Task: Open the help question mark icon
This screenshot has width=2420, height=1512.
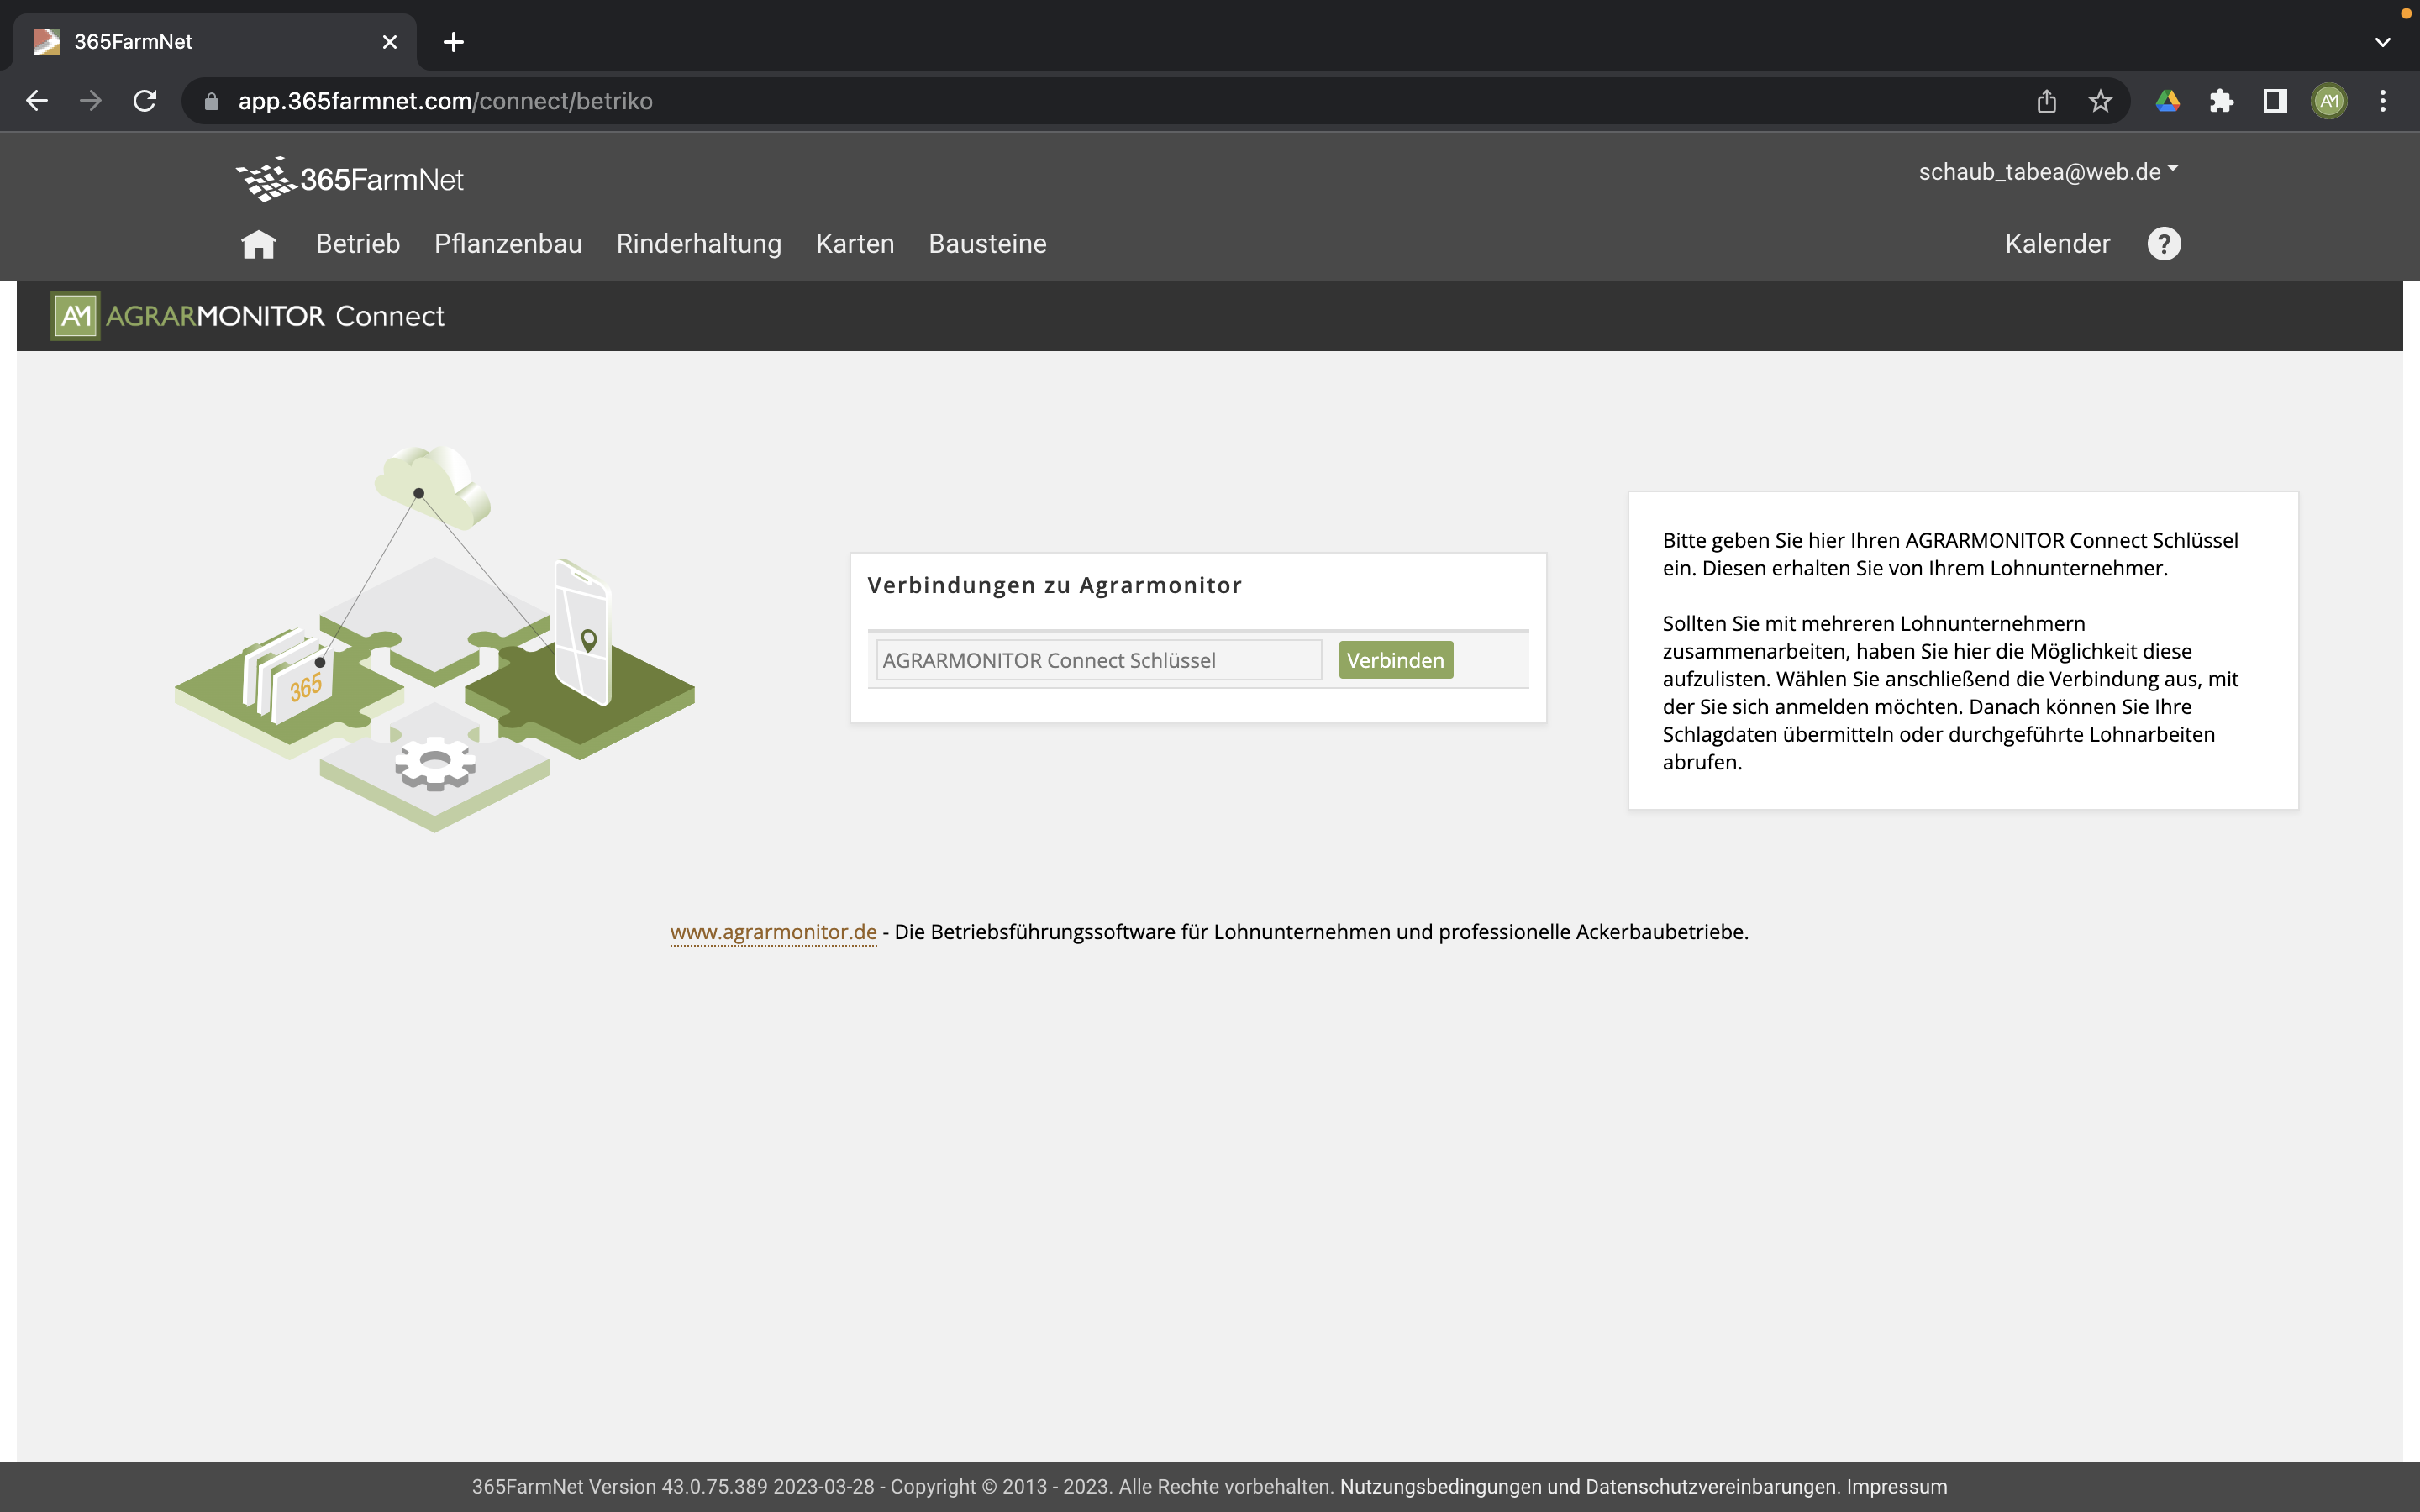Action: tap(2164, 244)
